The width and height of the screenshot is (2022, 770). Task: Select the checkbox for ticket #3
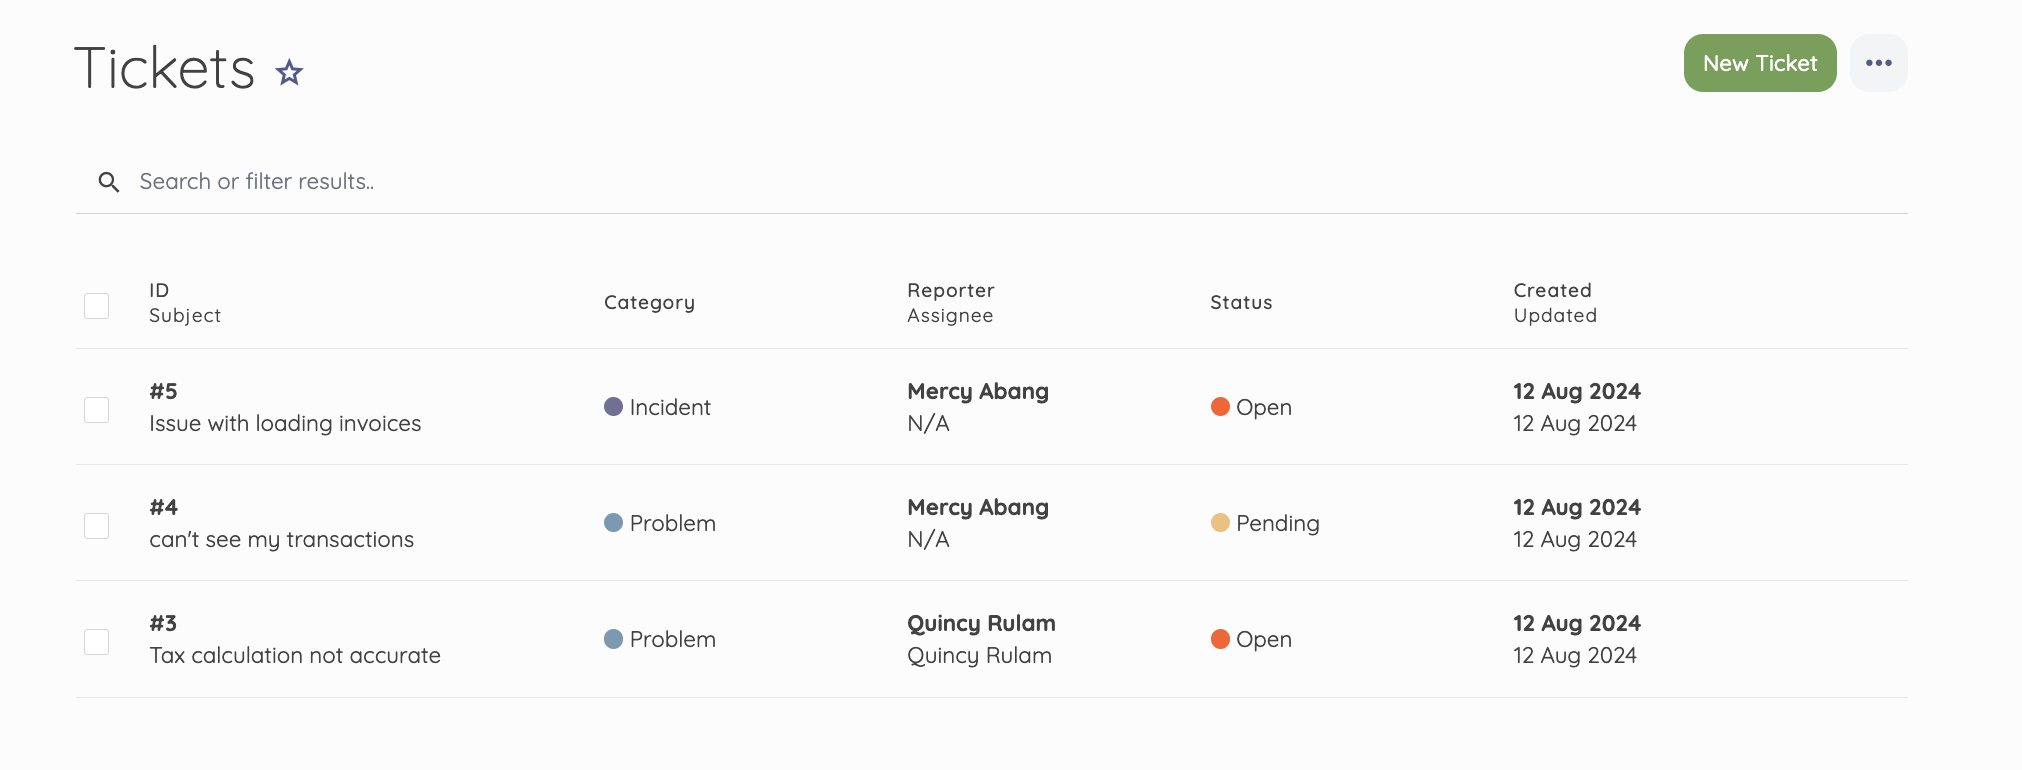point(96,641)
